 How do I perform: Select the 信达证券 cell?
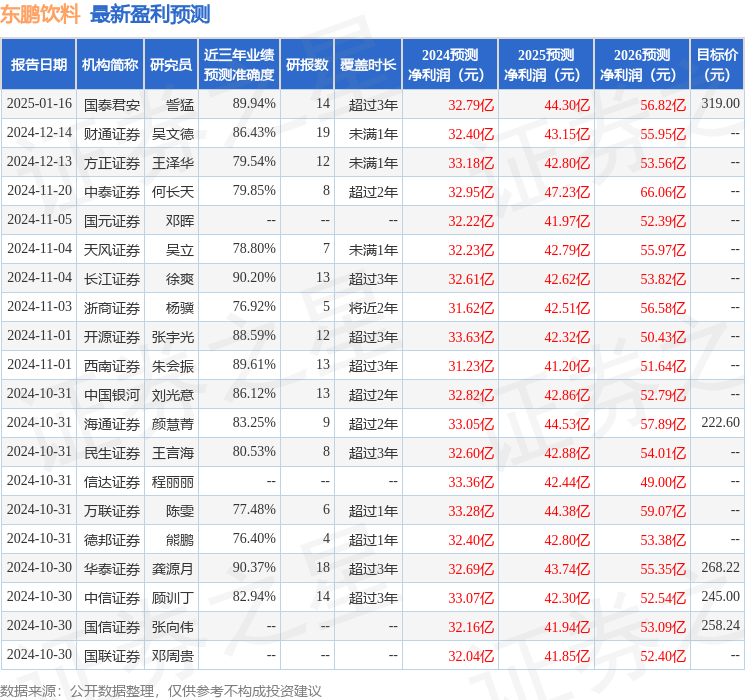pyautogui.click(x=112, y=482)
